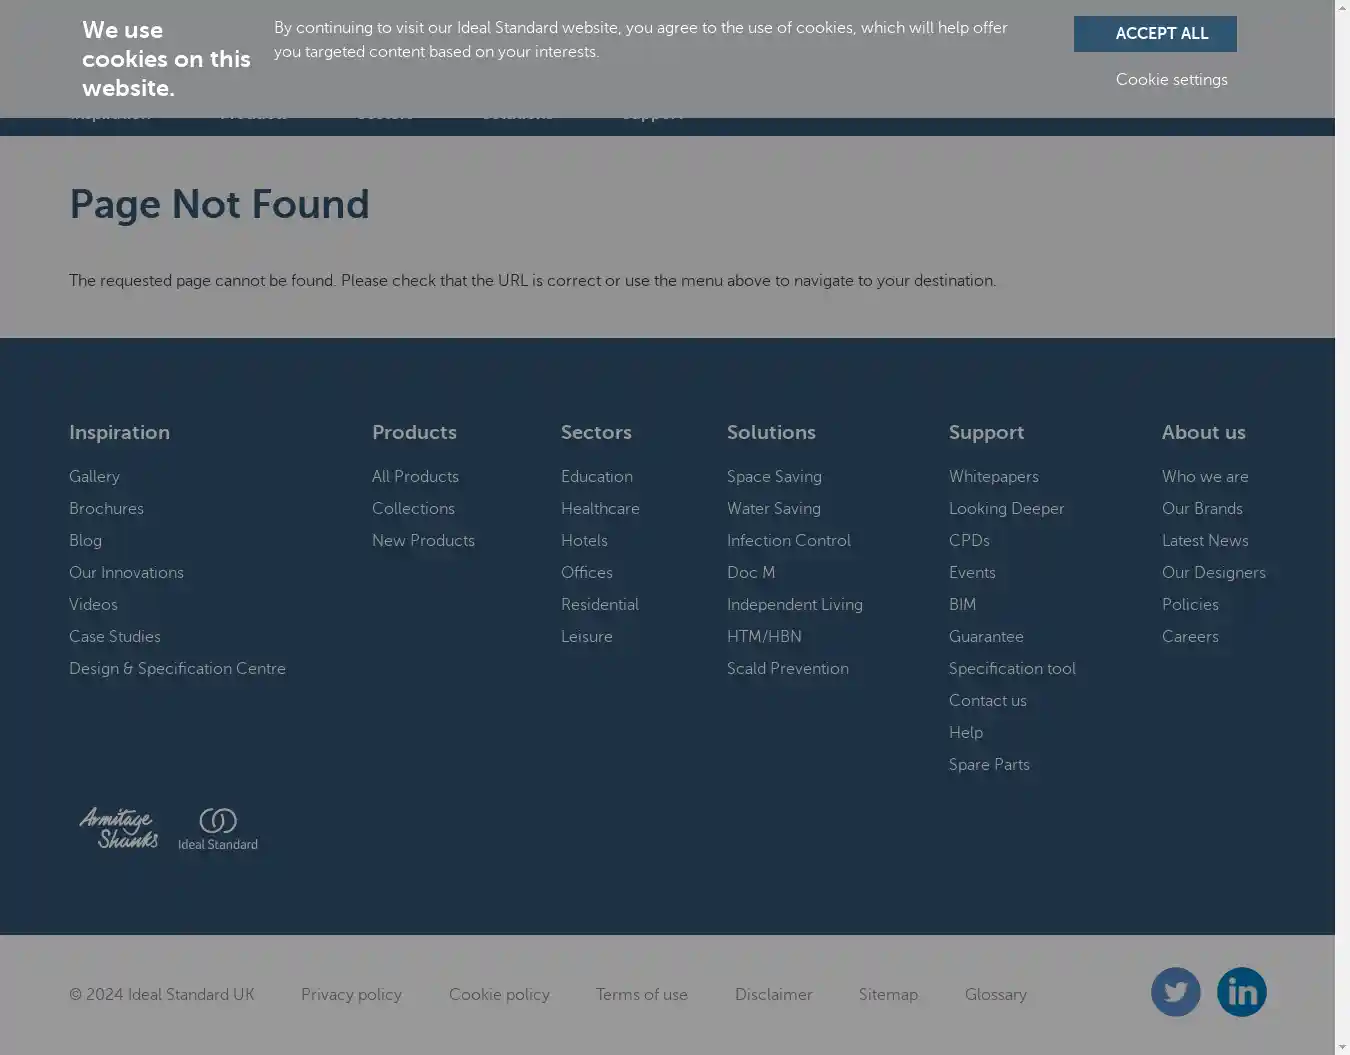1350x1055 pixels.
Task: Open the Glossary link
Action: (995, 995)
